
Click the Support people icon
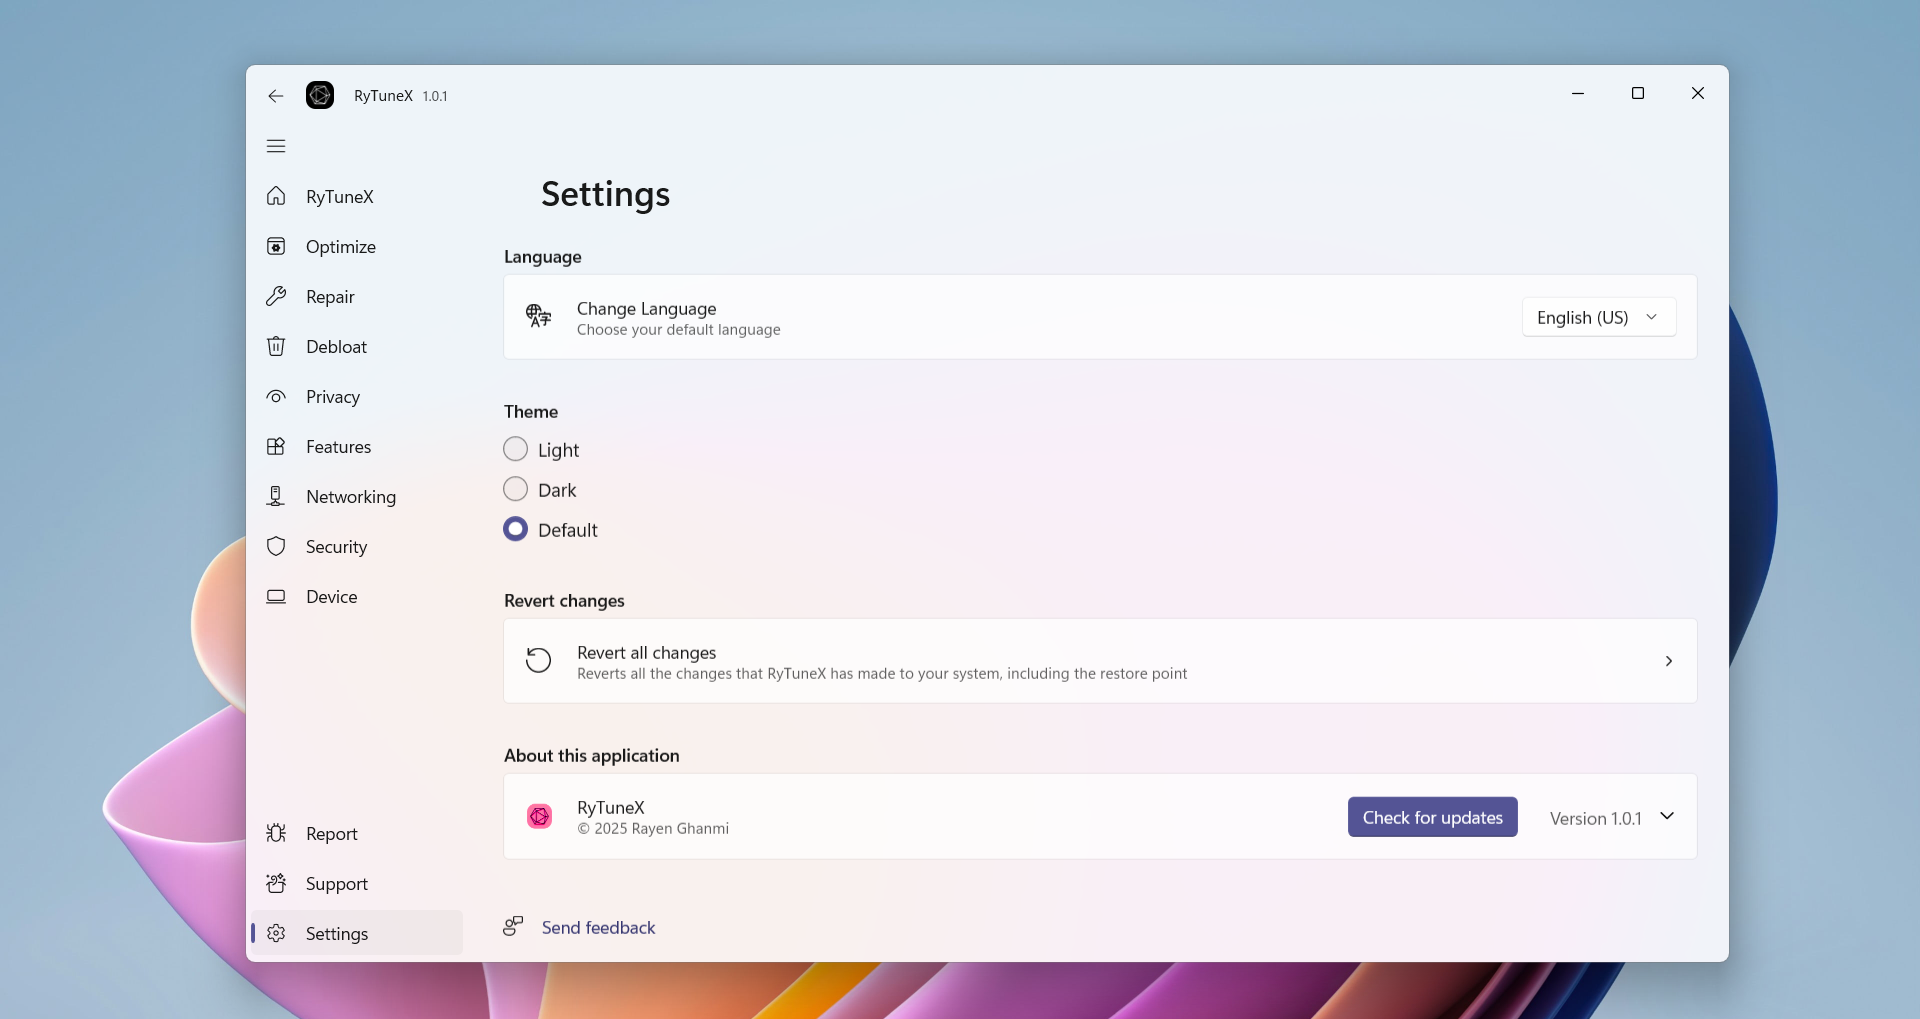click(x=276, y=883)
